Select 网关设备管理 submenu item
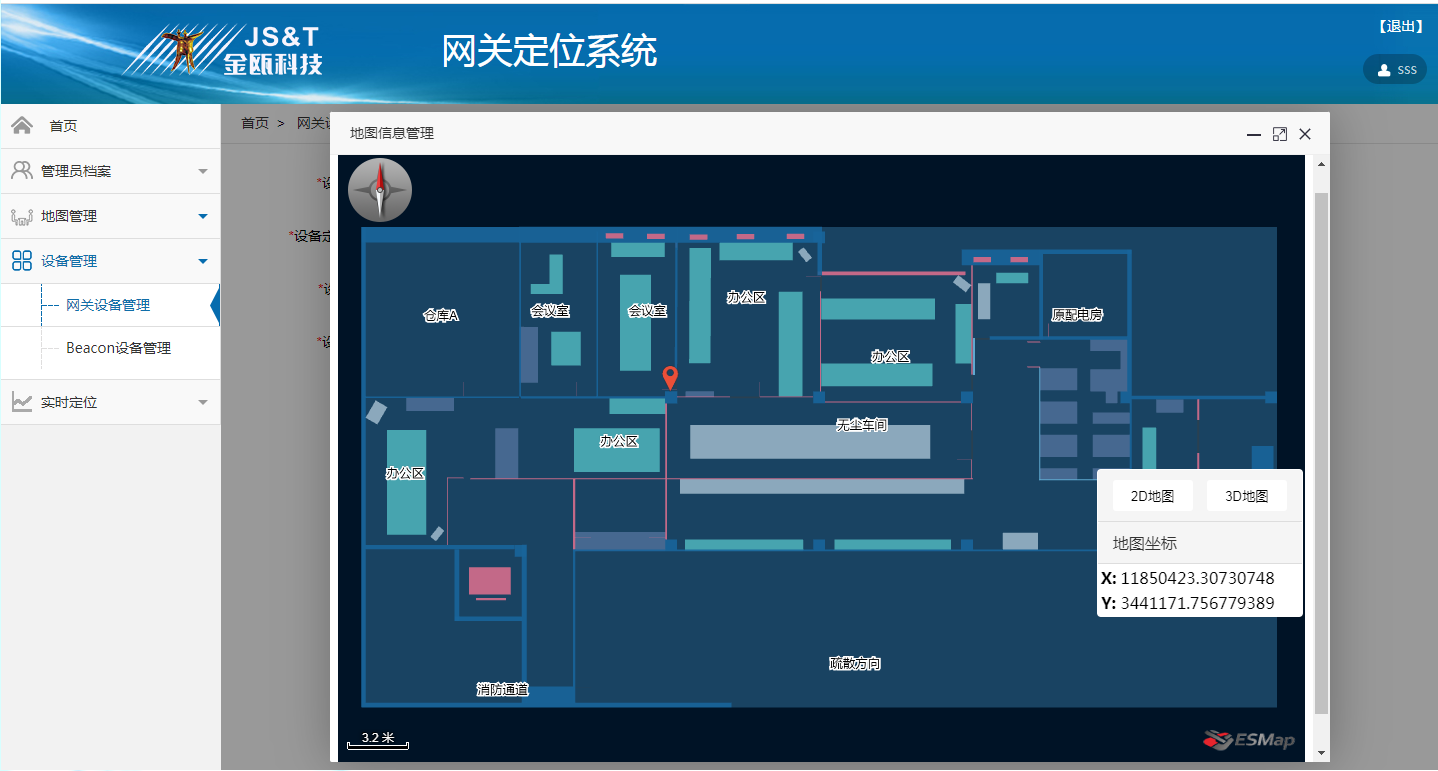Image resolution: width=1438 pixels, height=771 pixels. (108, 305)
